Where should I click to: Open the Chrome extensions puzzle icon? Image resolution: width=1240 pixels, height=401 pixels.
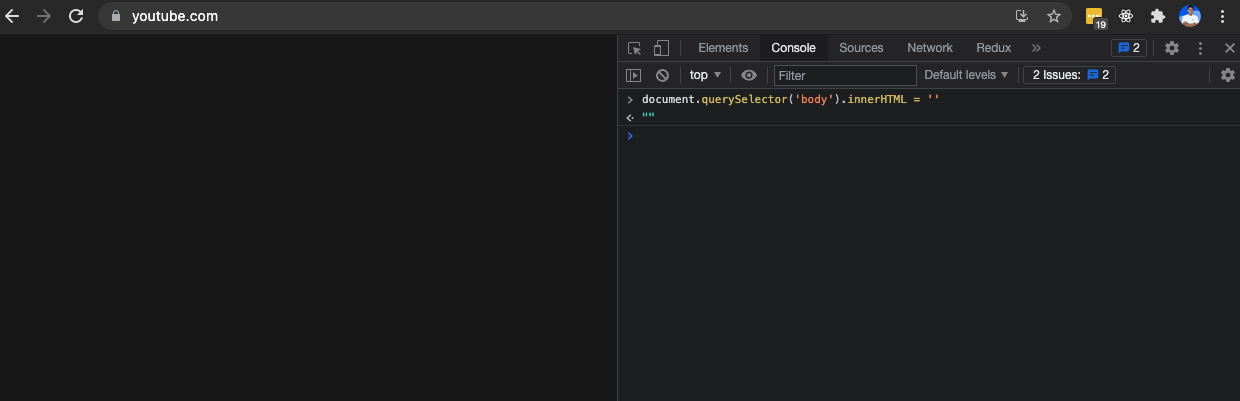pos(1158,16)
